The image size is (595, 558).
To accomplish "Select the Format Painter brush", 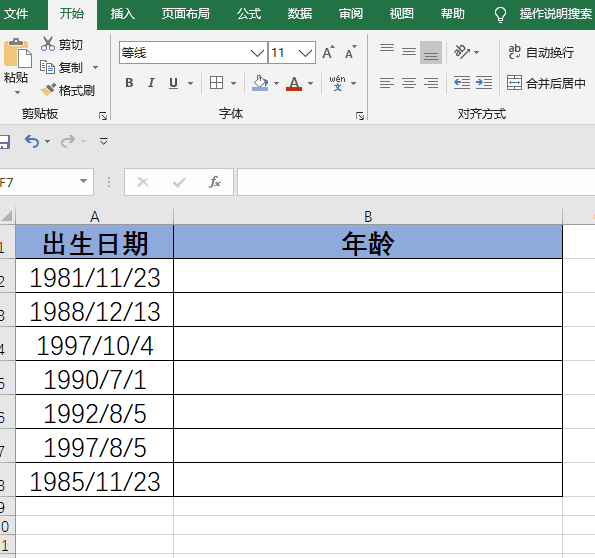I will point(48,90).
